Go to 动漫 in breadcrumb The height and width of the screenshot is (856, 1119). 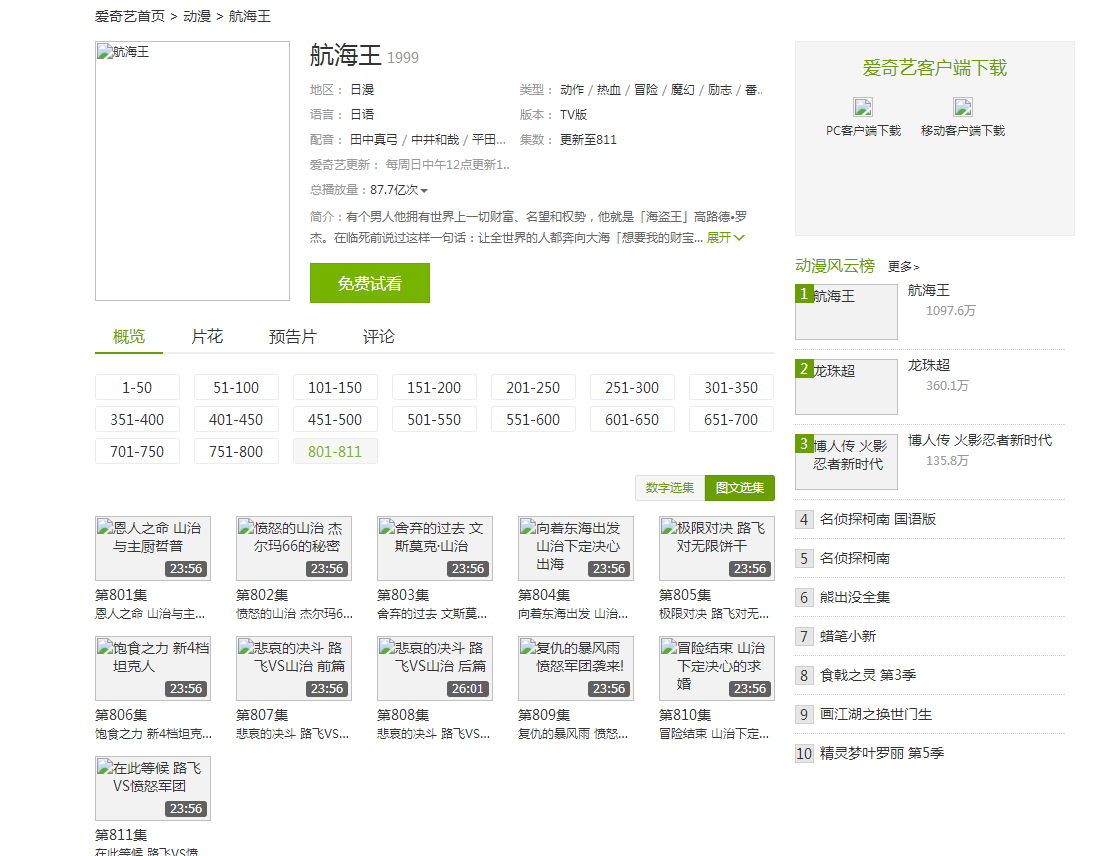point(197,16)
